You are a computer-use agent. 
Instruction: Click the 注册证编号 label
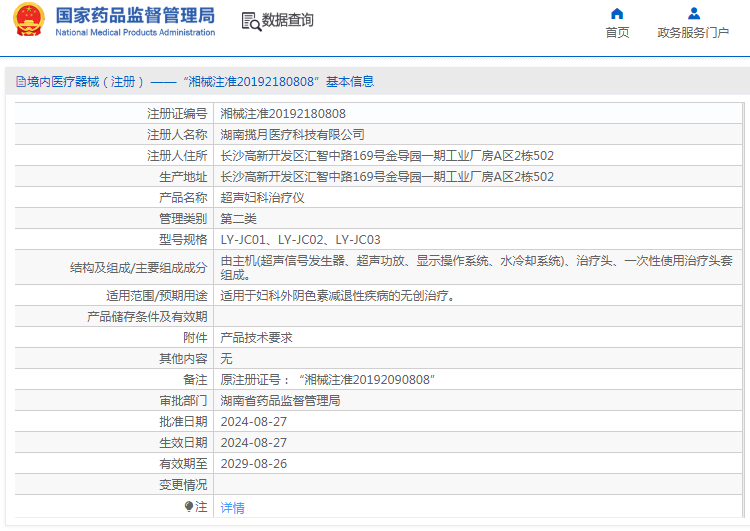point(177,114)
